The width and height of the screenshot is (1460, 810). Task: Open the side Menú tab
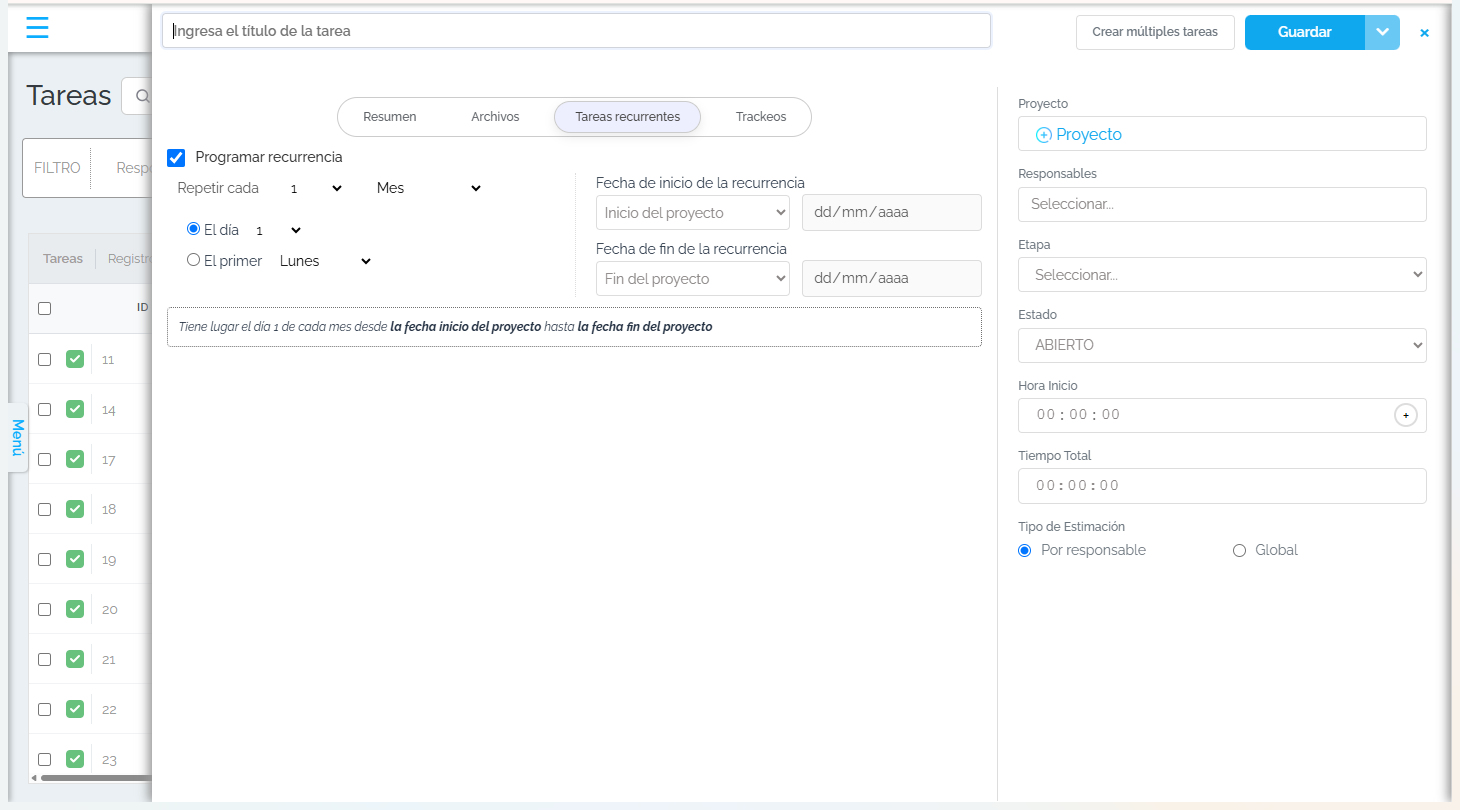pos(17,438)
